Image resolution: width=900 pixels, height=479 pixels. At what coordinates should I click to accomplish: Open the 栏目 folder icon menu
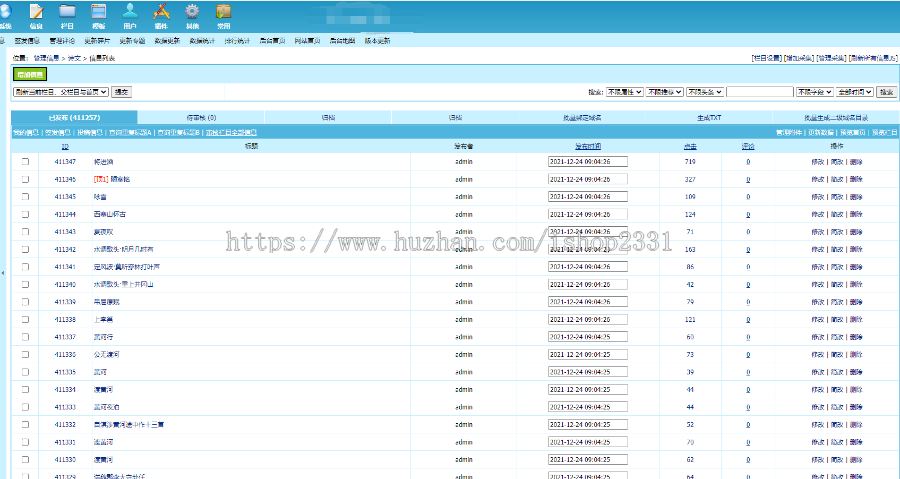(x=67, y=15)
